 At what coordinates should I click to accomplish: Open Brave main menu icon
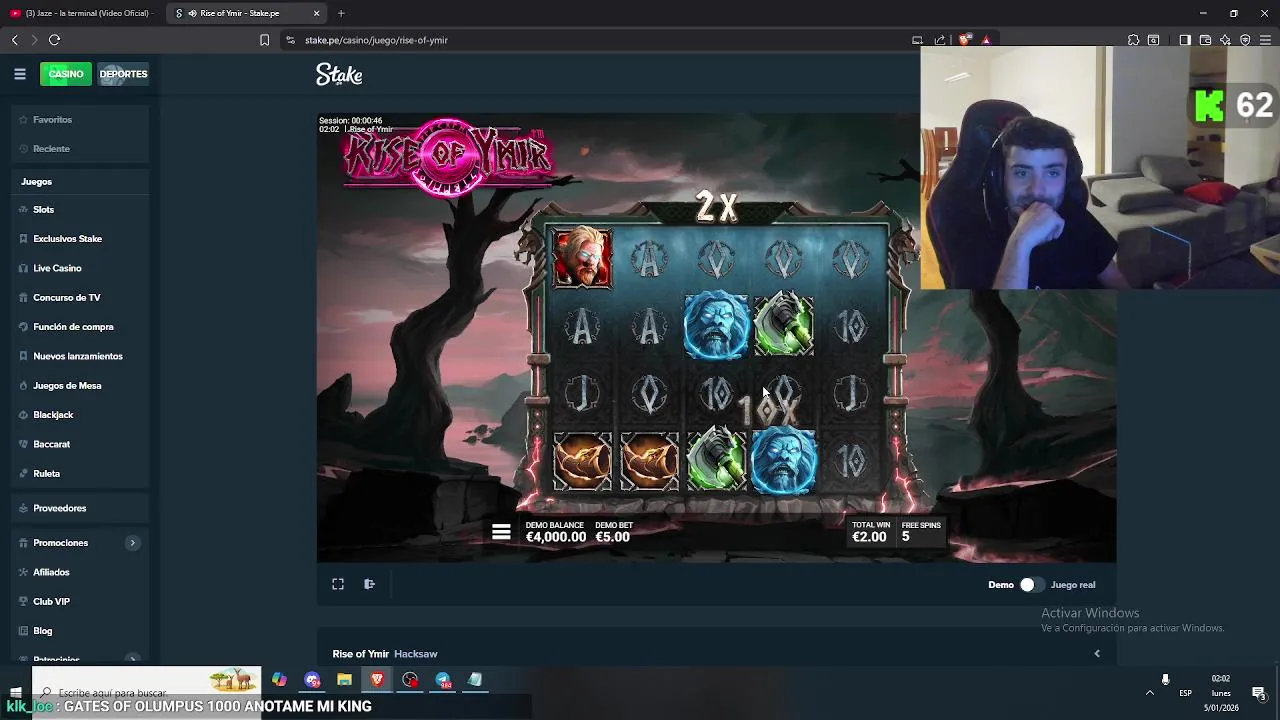[x=1265, y=40]
